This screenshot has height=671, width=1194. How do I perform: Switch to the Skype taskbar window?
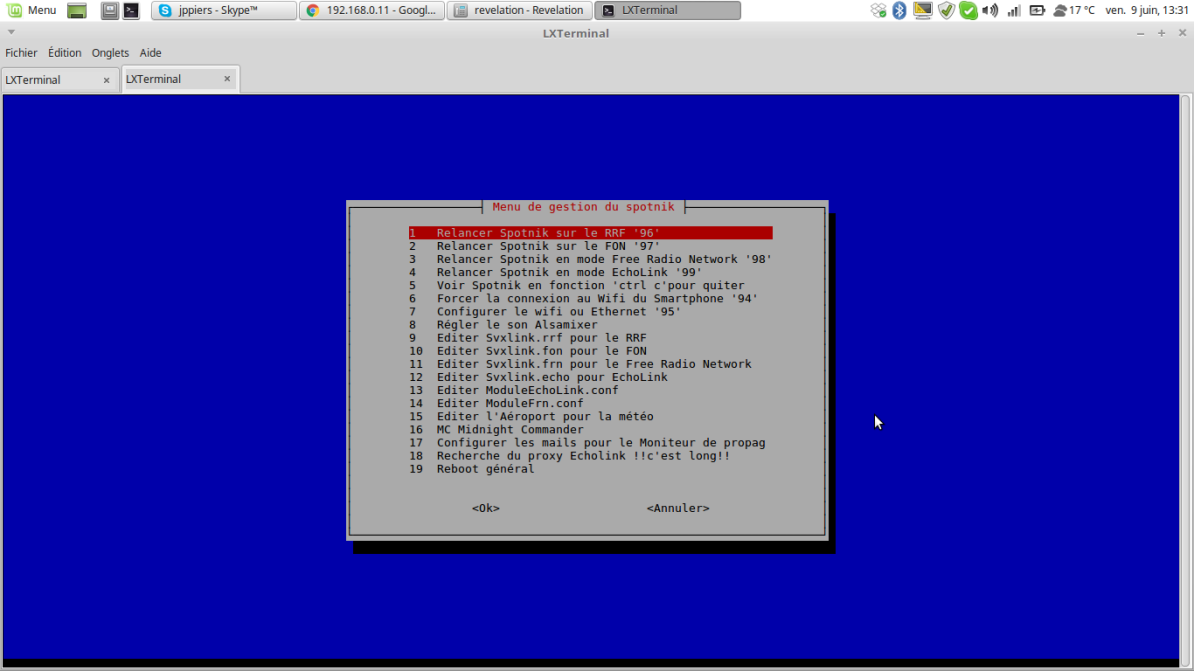pyautogui.click(x=224, y=10)
